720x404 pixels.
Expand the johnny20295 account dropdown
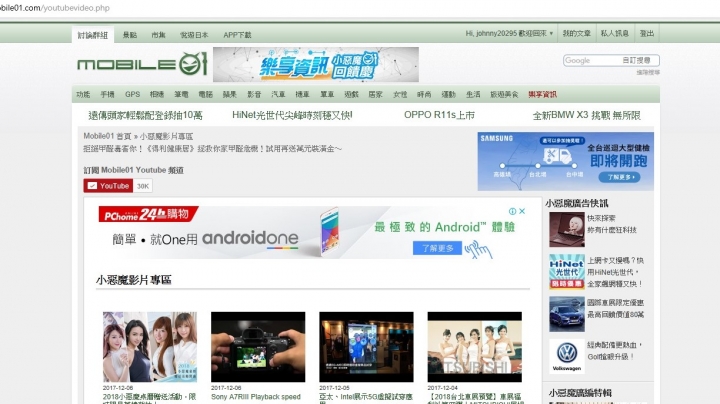tap(509, 34)
